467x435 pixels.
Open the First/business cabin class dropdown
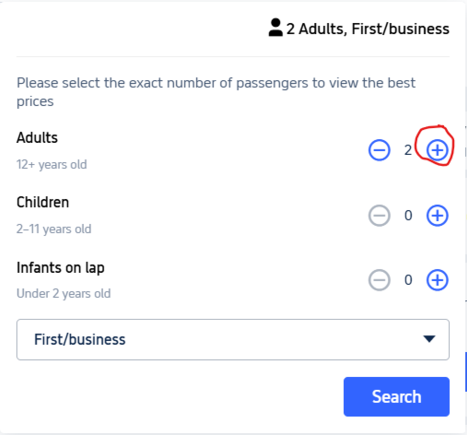[233, 339]
